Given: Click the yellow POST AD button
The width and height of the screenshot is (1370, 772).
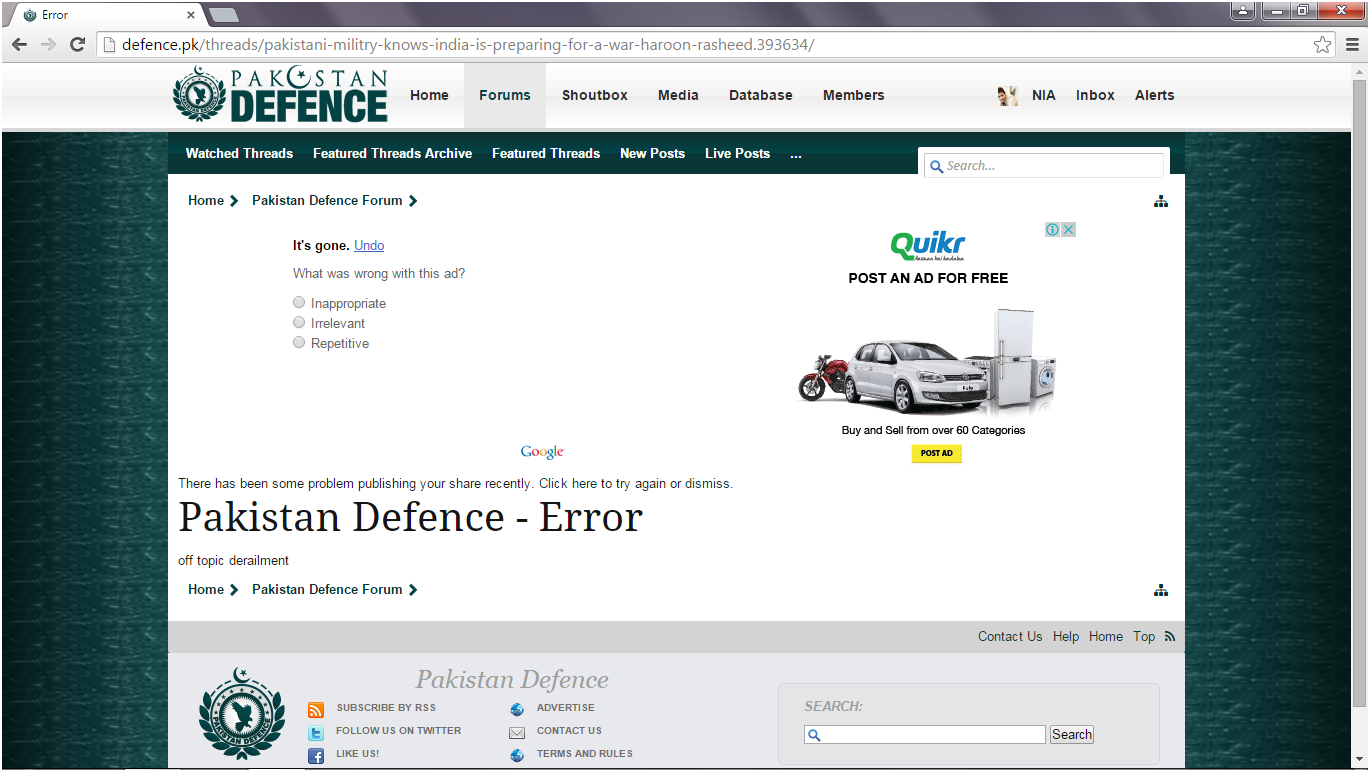Looking at the screenshot, I should tap(937, 453).
